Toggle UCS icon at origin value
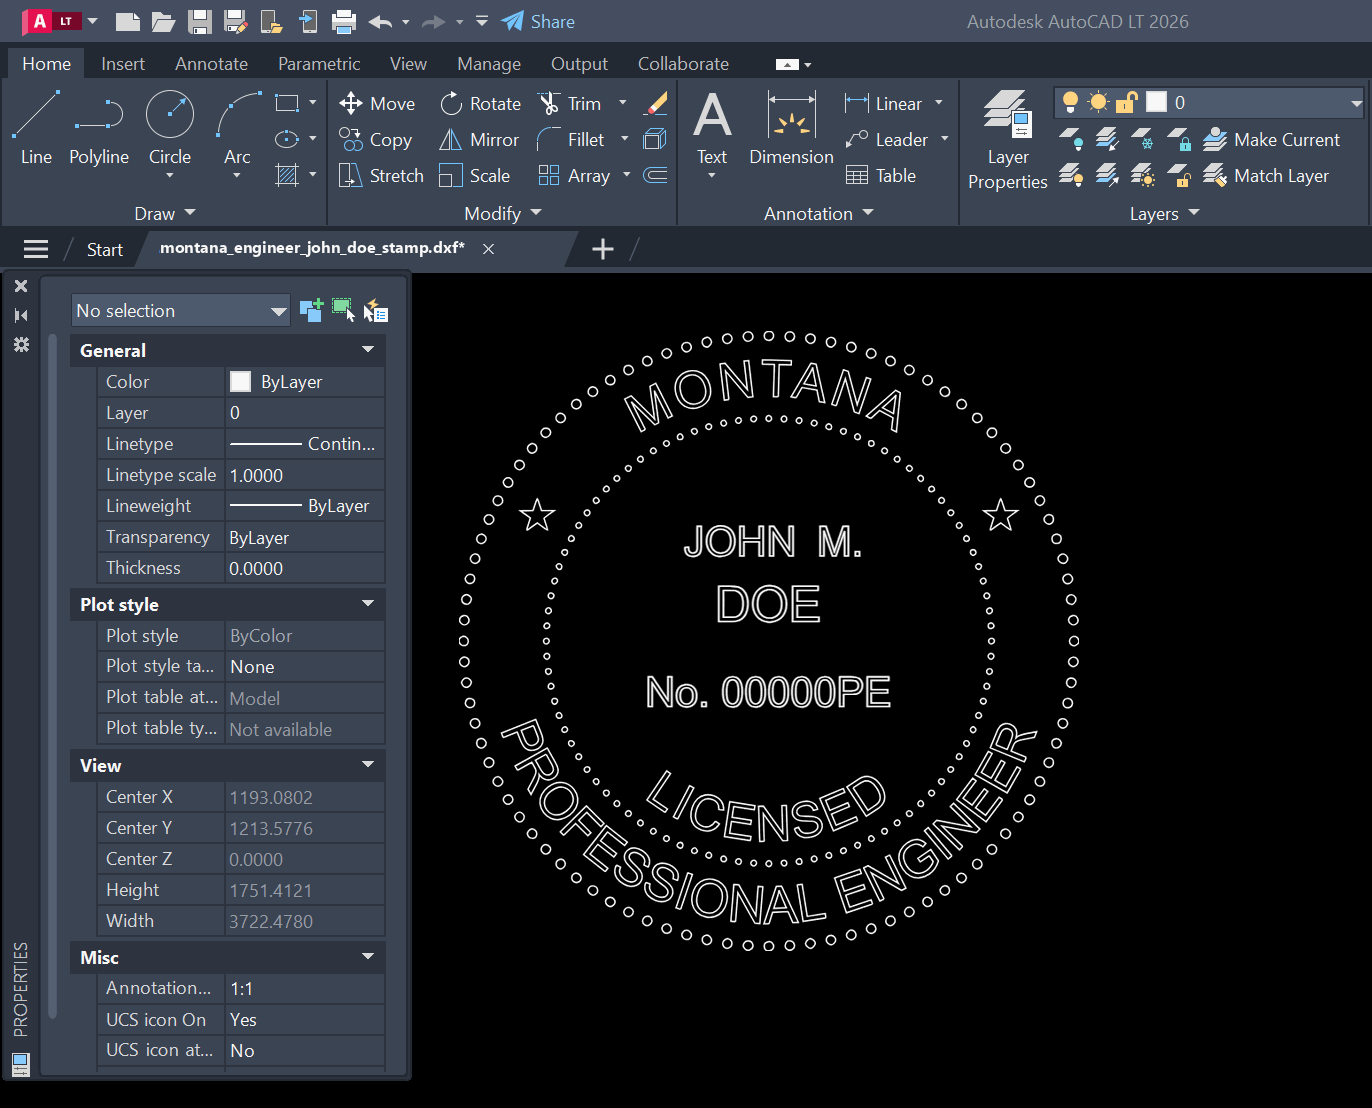1372x1108 pixels. point(305,1050)
